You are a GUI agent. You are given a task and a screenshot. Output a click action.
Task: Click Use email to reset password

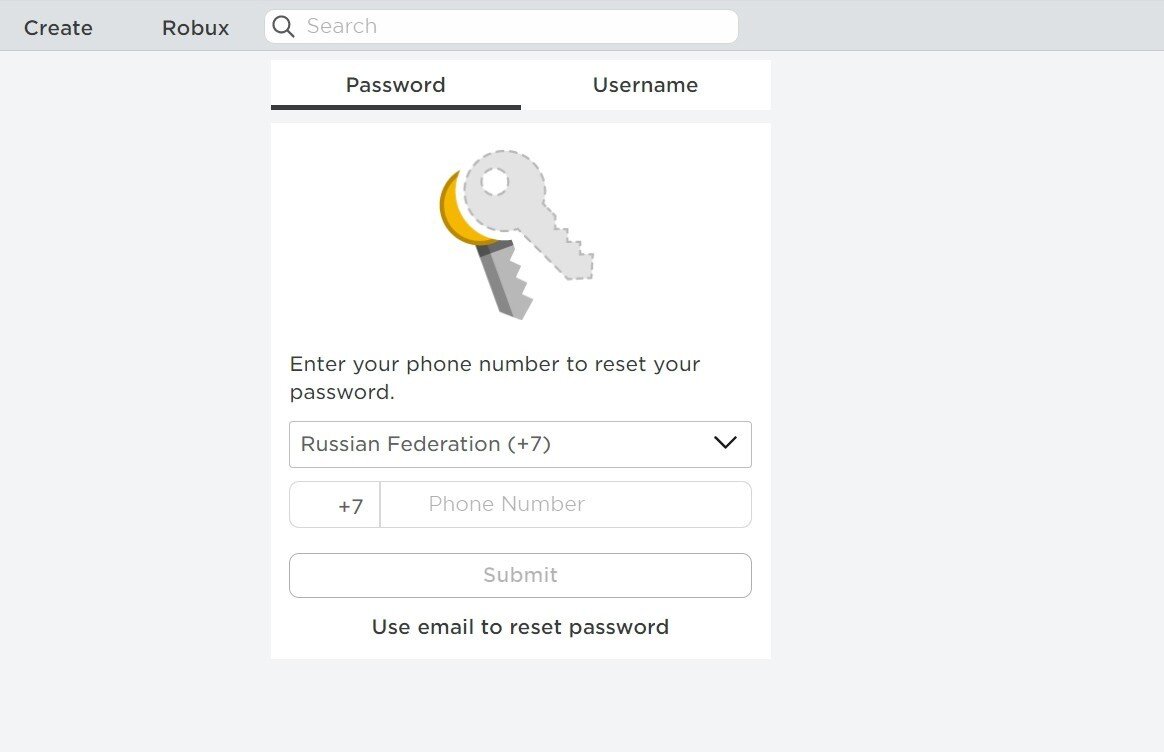click(x=520, y=627)
